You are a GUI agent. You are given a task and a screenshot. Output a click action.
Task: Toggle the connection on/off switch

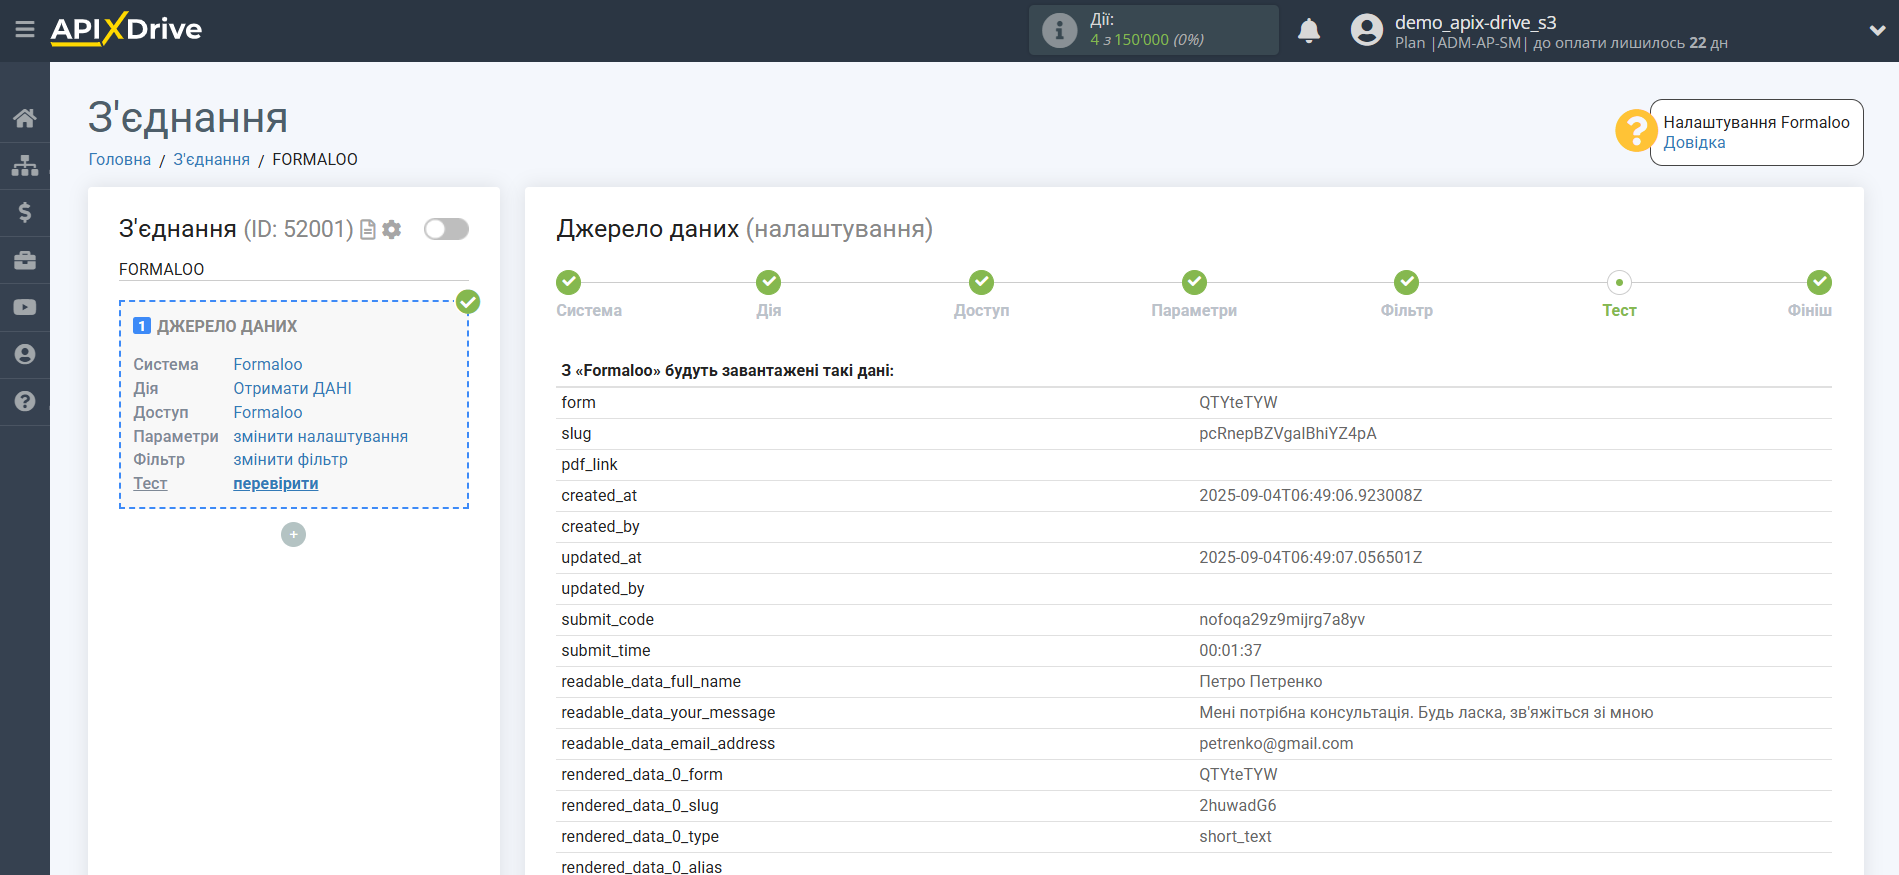coord(446,229)
